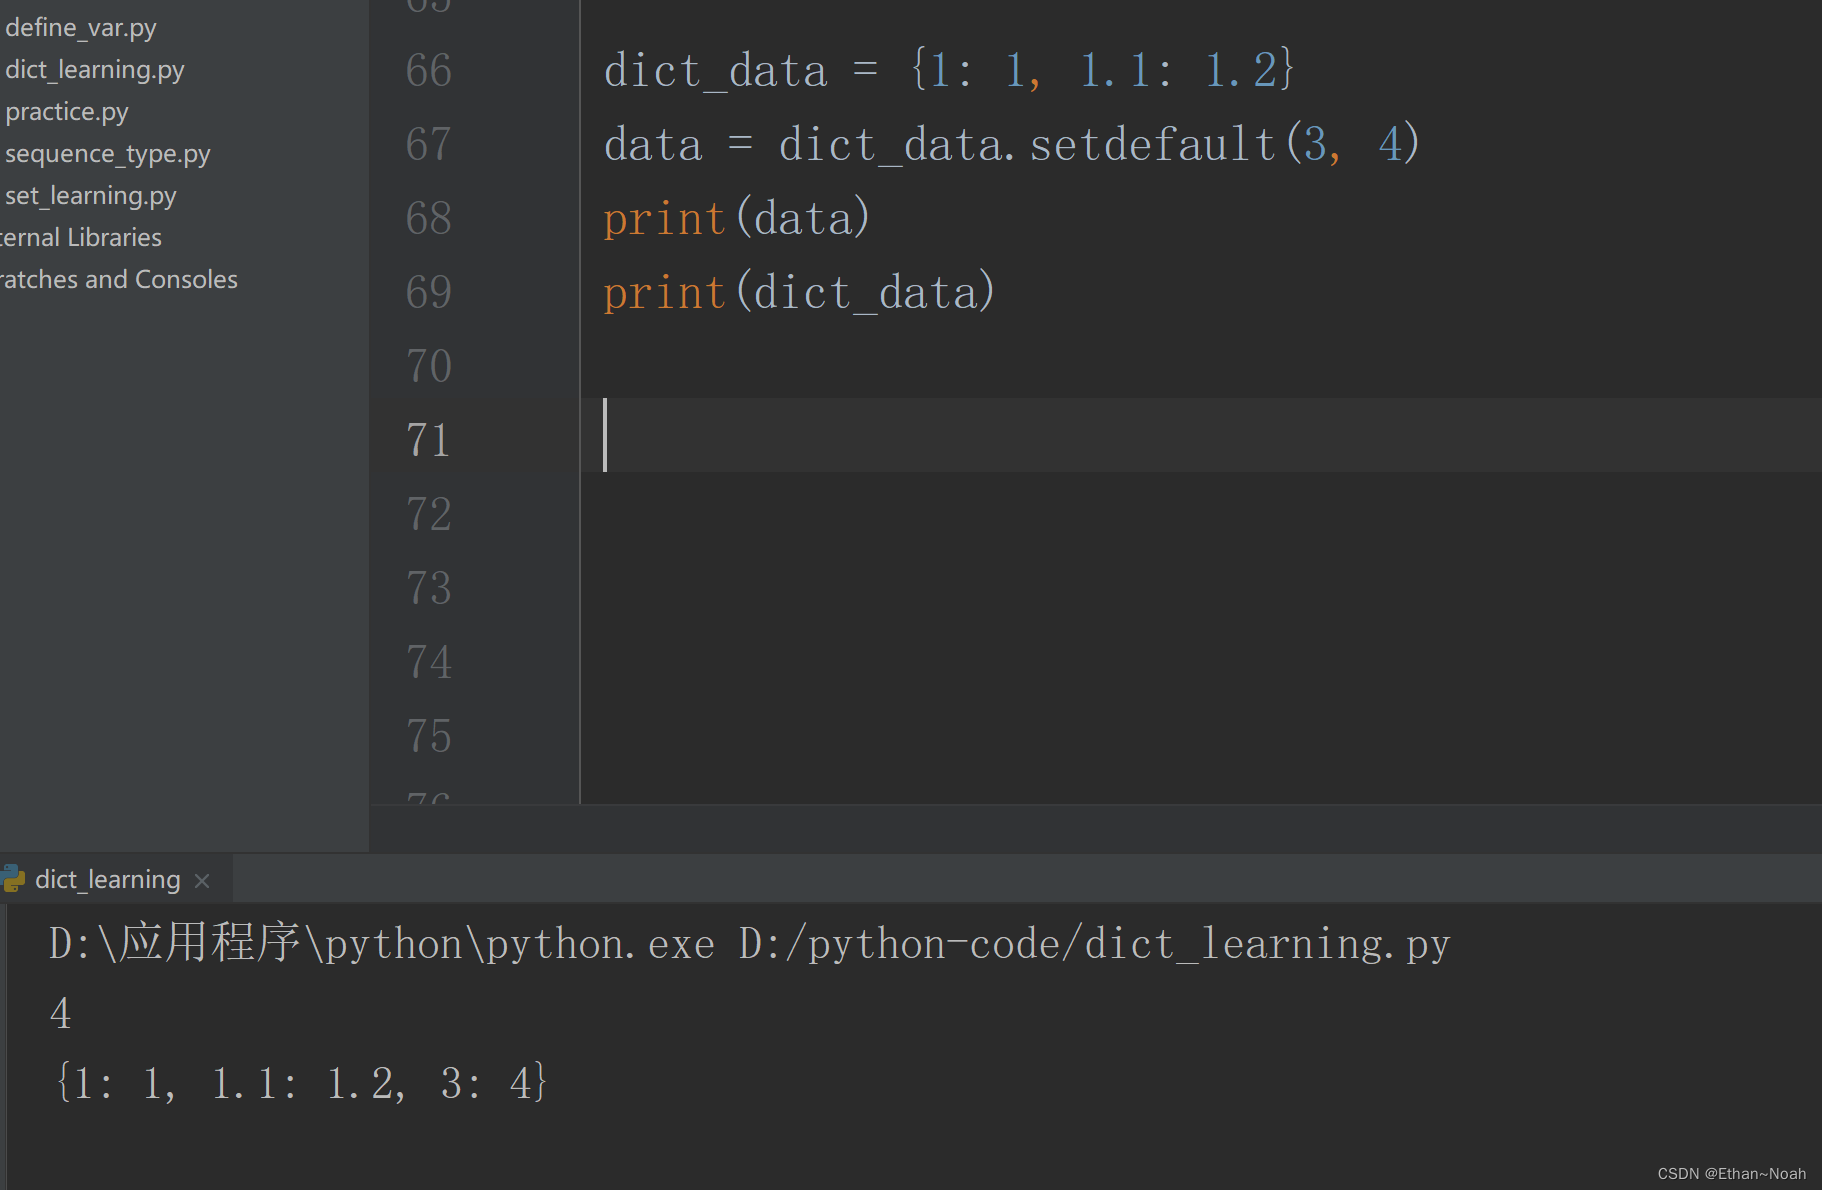Click the print(data) statement
Image resolution: width=1822 pixels, height=1190 pixels.
pos(735,217)
